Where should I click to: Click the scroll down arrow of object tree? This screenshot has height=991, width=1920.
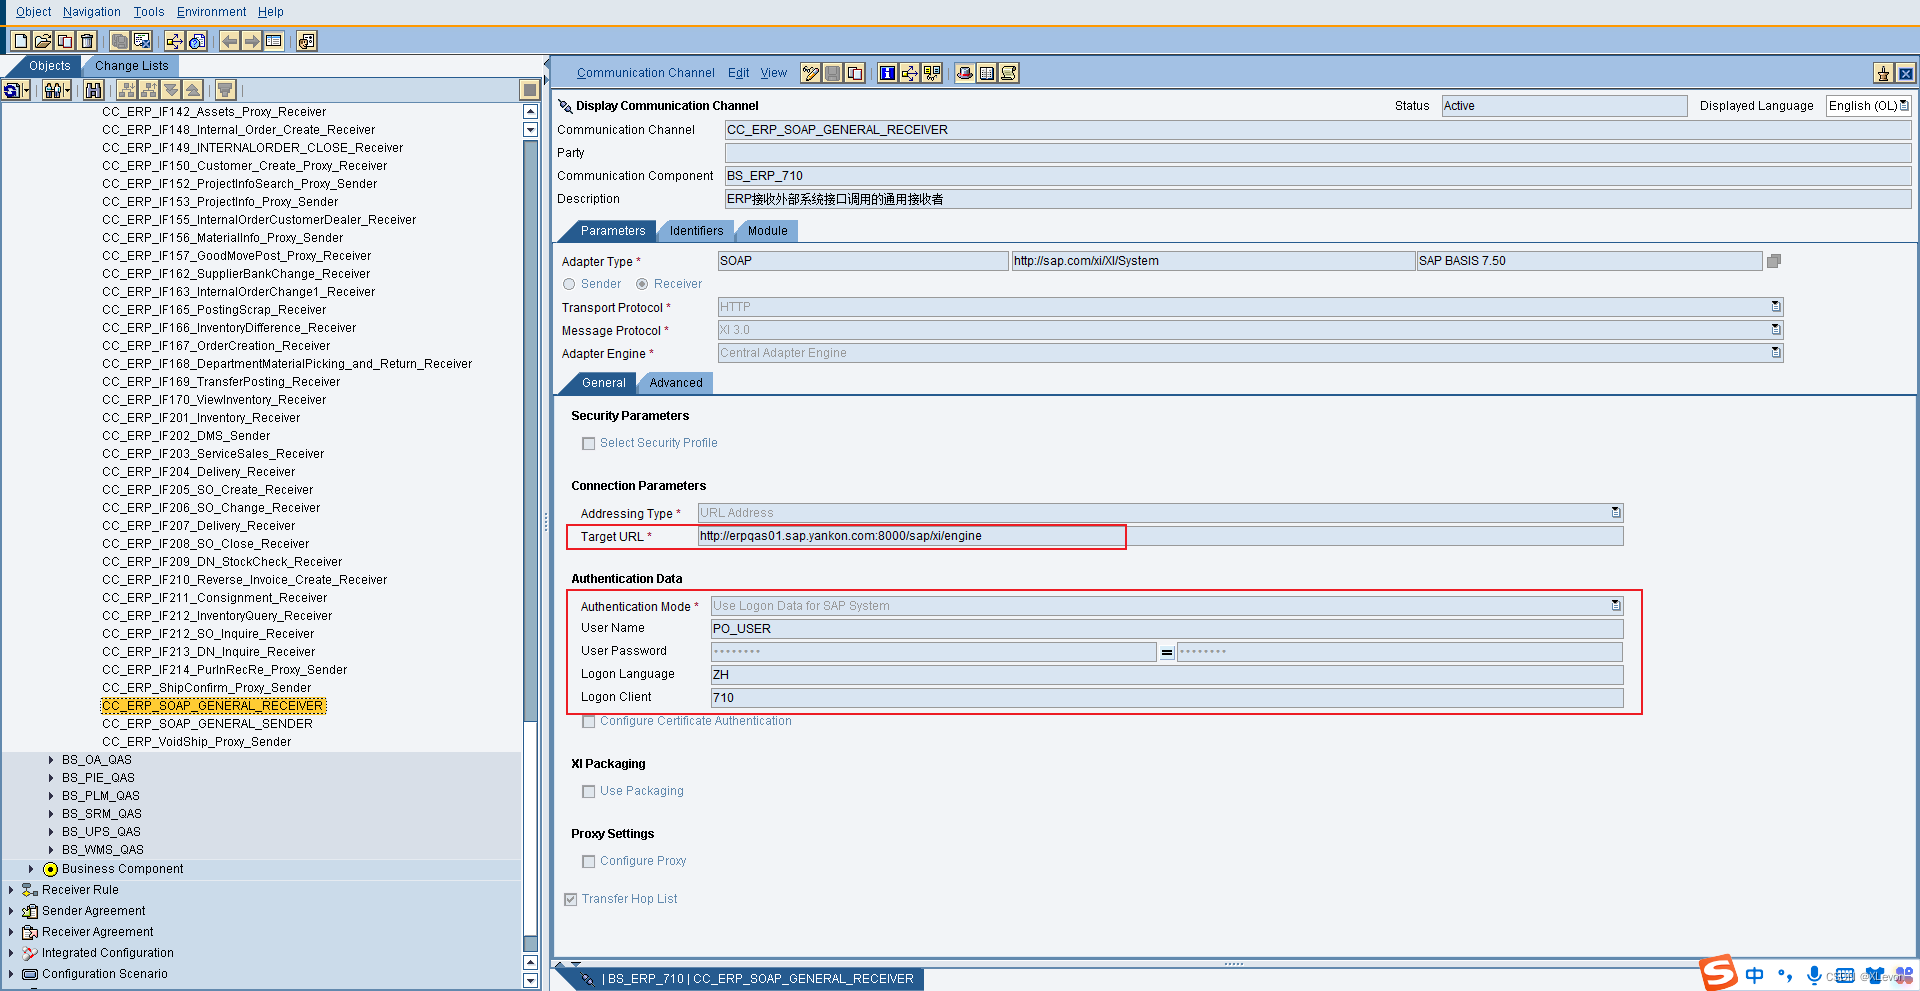530,981
